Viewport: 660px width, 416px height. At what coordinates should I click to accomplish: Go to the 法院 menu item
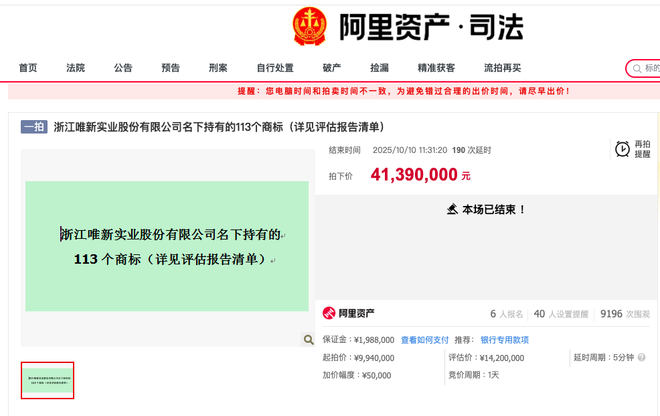click(75, 68)
